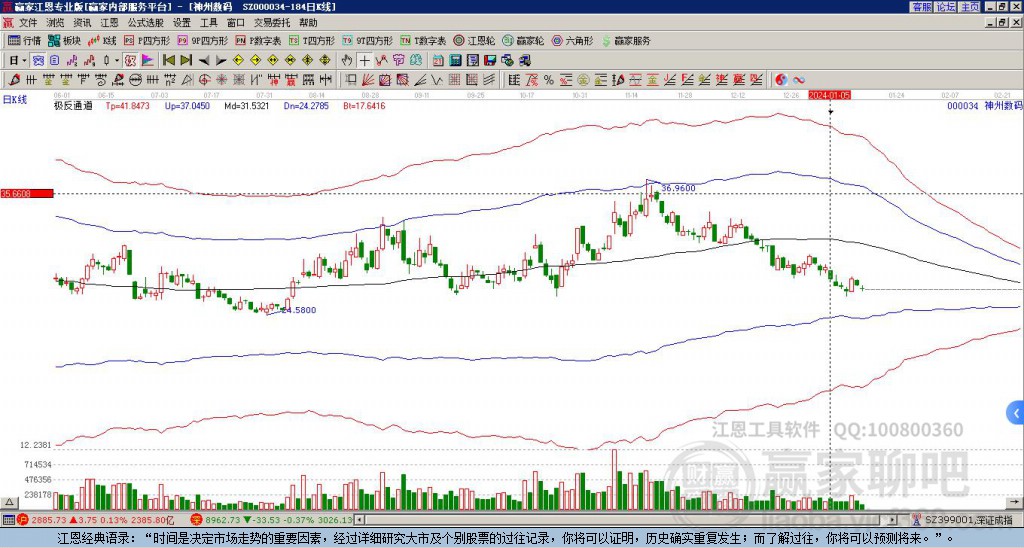Screen dimensions: 1024x548
Task: Click the 行情 toolbar button
Action: point(24,40)
